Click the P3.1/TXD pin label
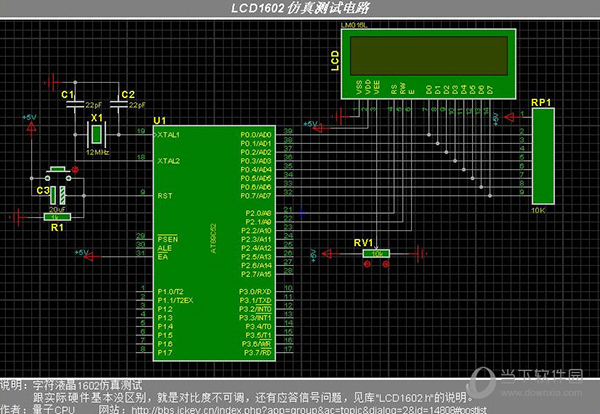The height and width of the screenshot is (414, 600). click(x=255, y=300)
